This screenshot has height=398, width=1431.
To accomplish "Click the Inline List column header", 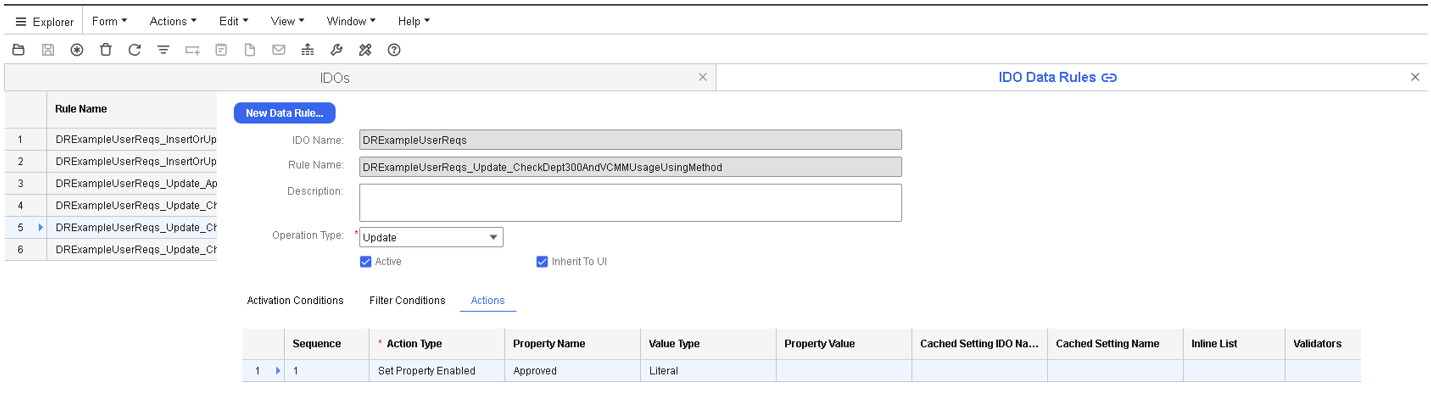I will pos(1234,343).
